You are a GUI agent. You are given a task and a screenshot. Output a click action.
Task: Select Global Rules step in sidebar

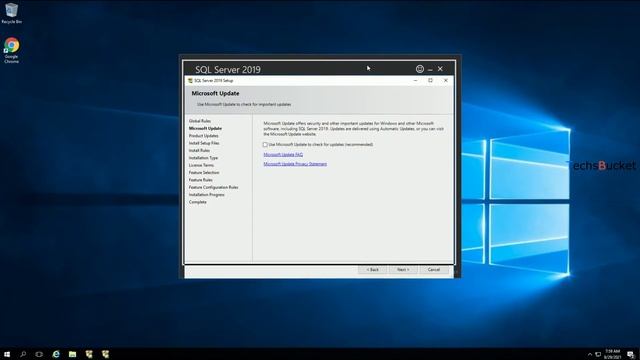[x=200, y=121]
